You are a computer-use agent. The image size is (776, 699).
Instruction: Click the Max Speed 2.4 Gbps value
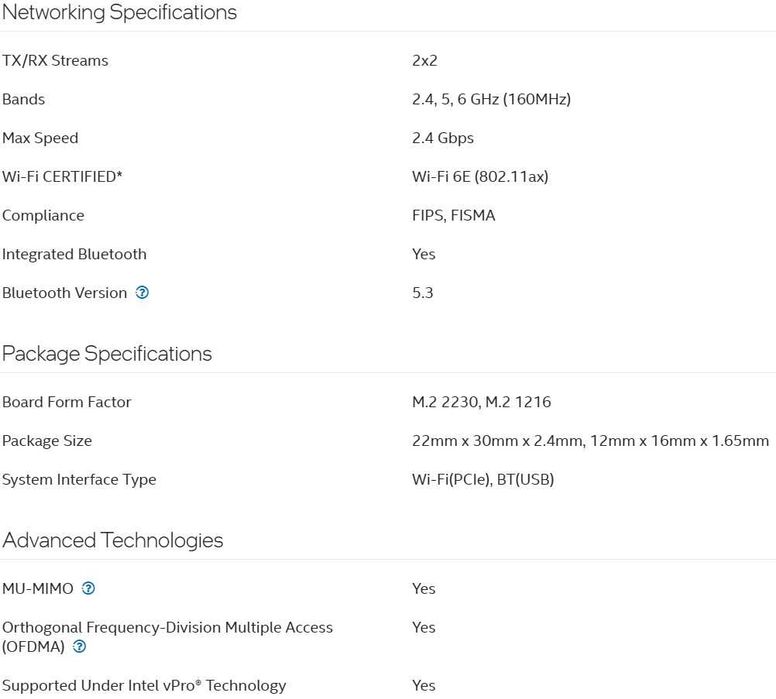pyautogui.click(x=443, y=138)
